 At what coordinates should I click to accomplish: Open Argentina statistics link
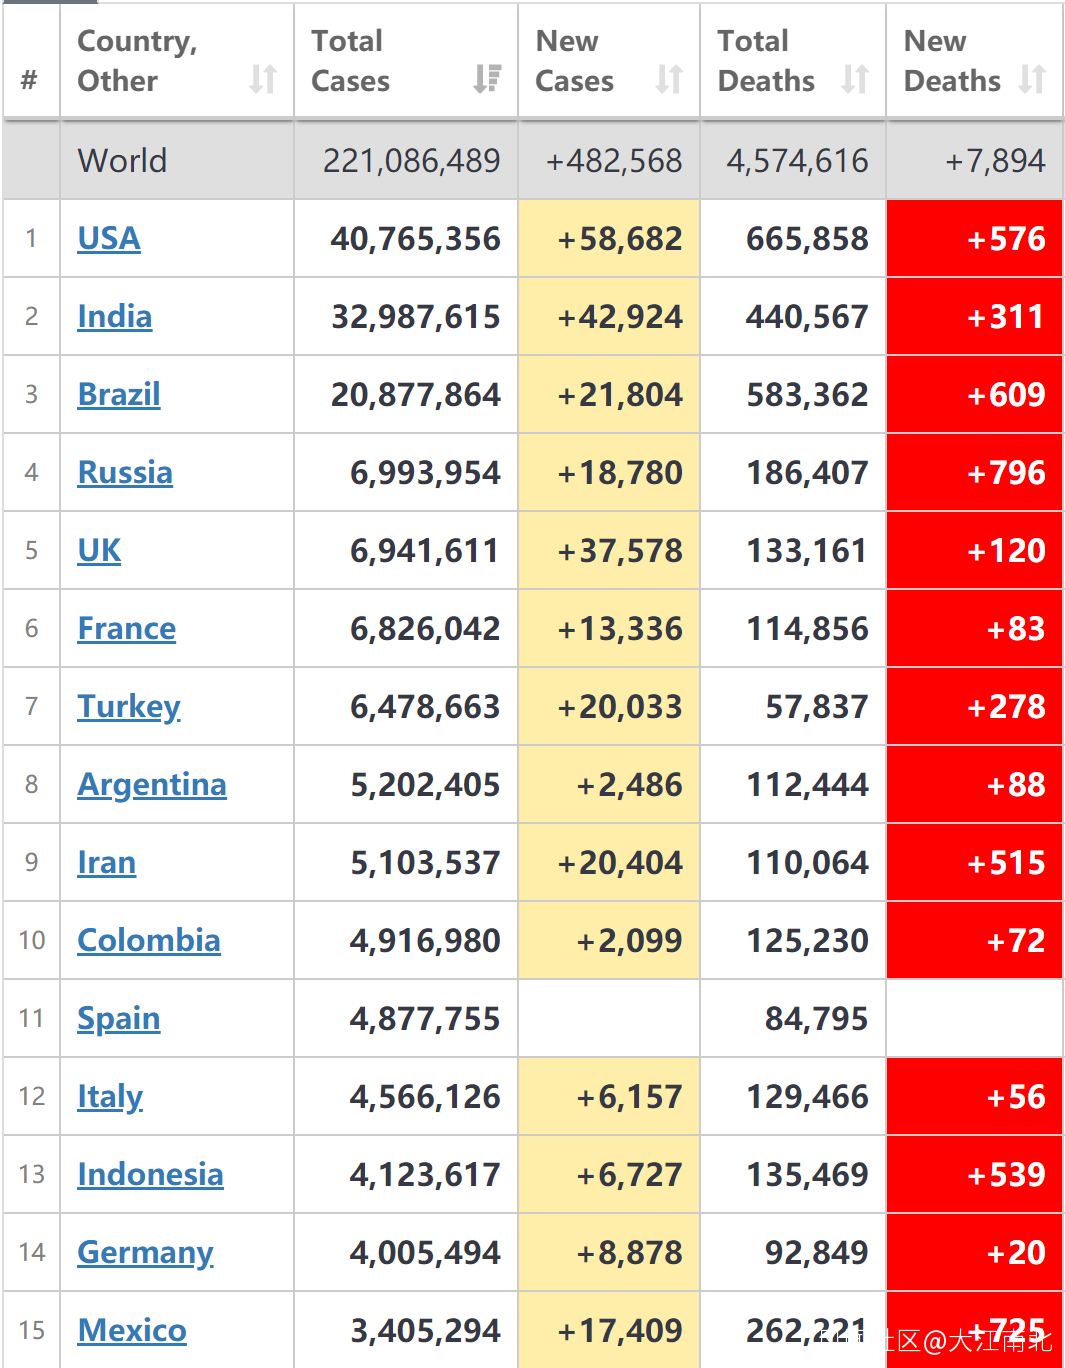point(152,785)
